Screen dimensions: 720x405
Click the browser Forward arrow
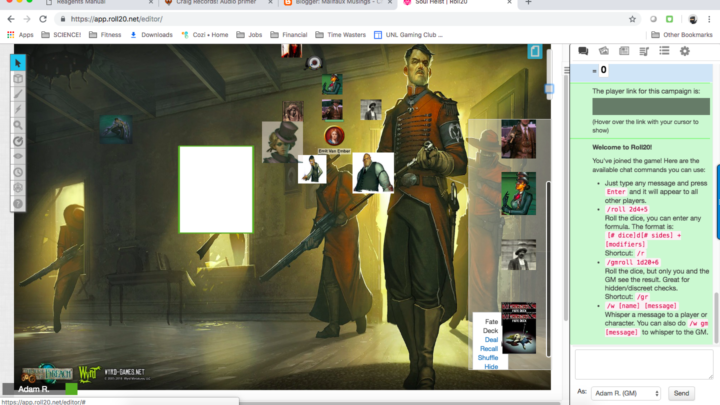tap(27, 19)
